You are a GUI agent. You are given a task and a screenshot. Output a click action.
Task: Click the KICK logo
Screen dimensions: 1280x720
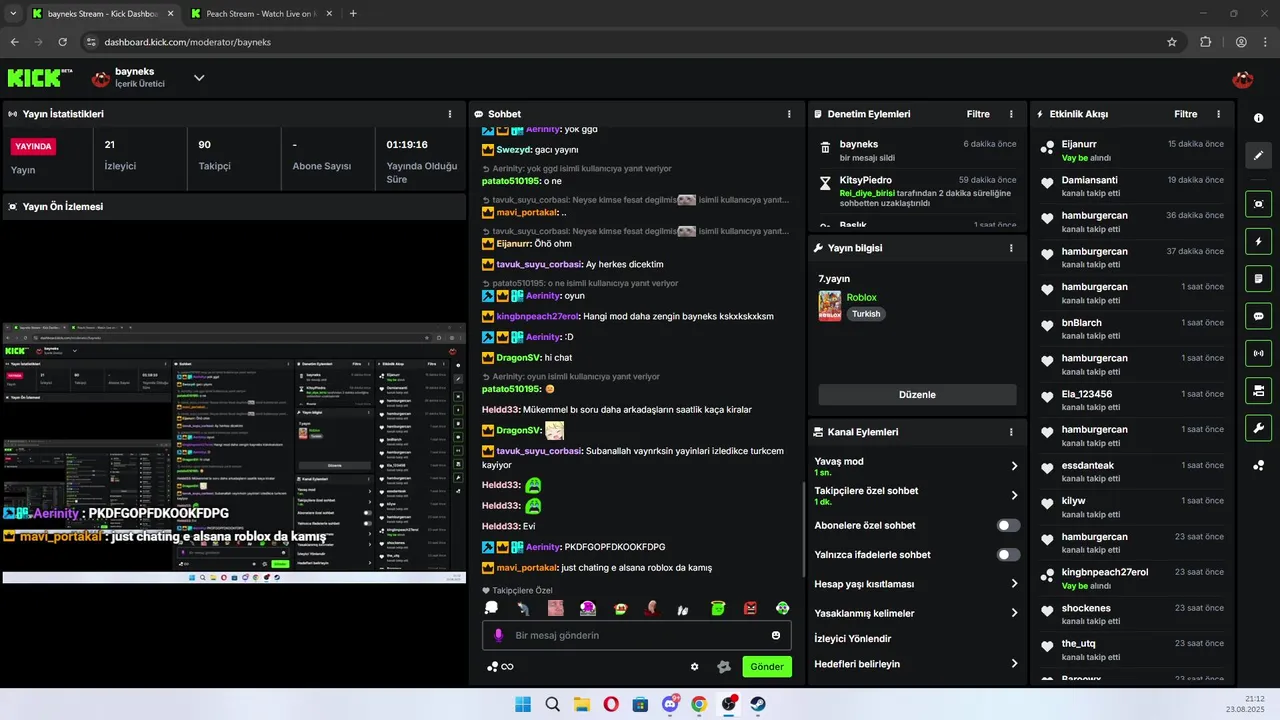40,78
